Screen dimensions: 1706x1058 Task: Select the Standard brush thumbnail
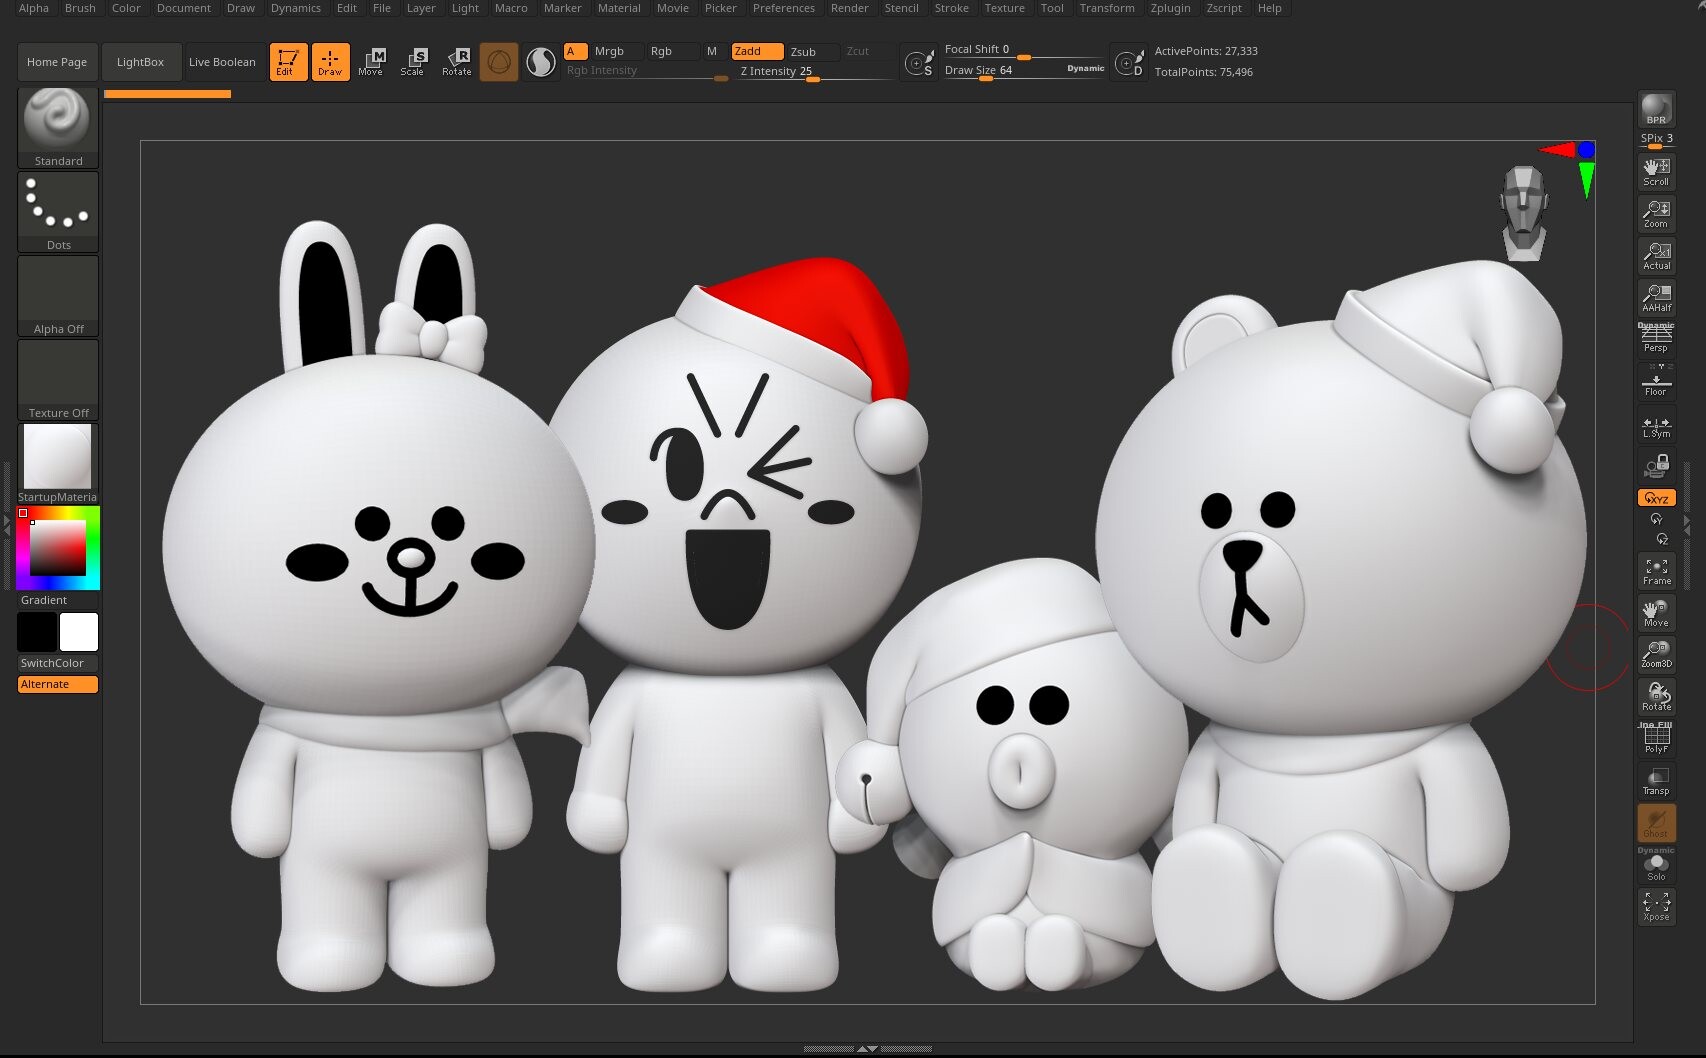coord(58,120)
